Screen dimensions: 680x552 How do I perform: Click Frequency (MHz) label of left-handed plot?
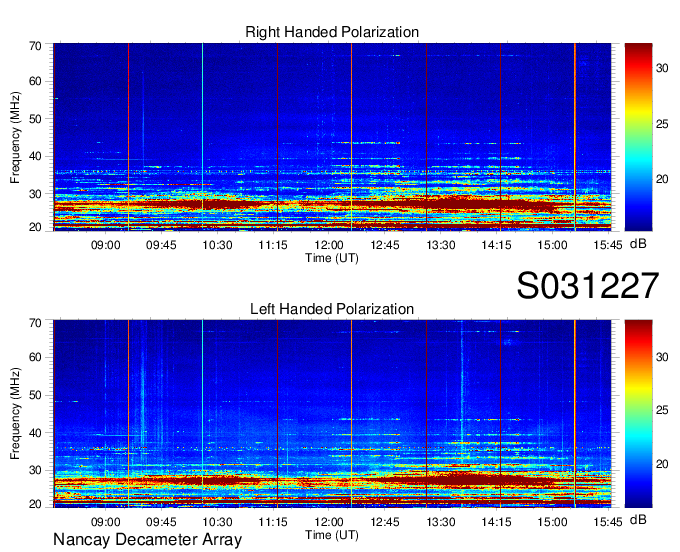[15, 414]
